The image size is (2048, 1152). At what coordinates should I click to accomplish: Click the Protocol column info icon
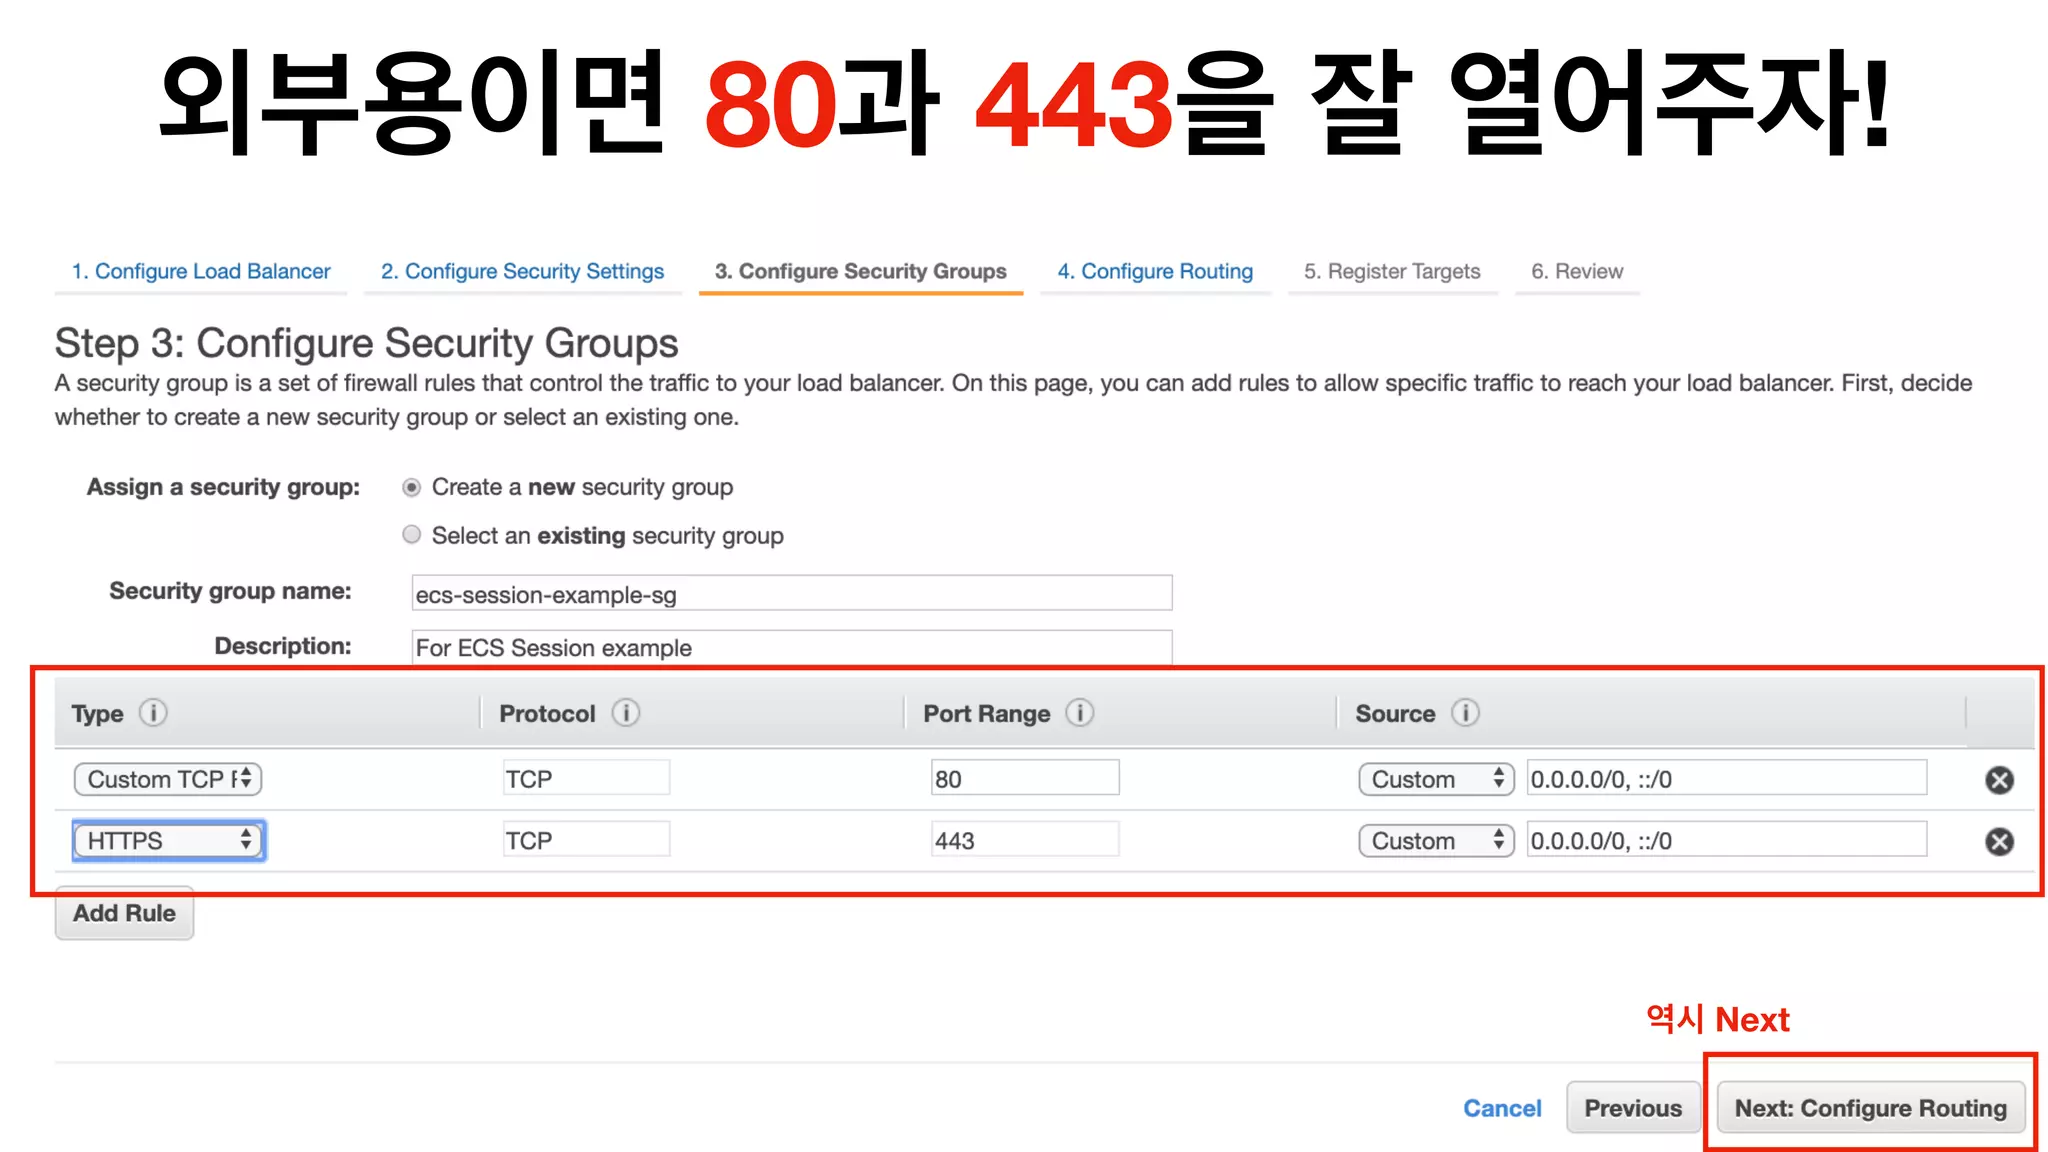click(626, 713)
